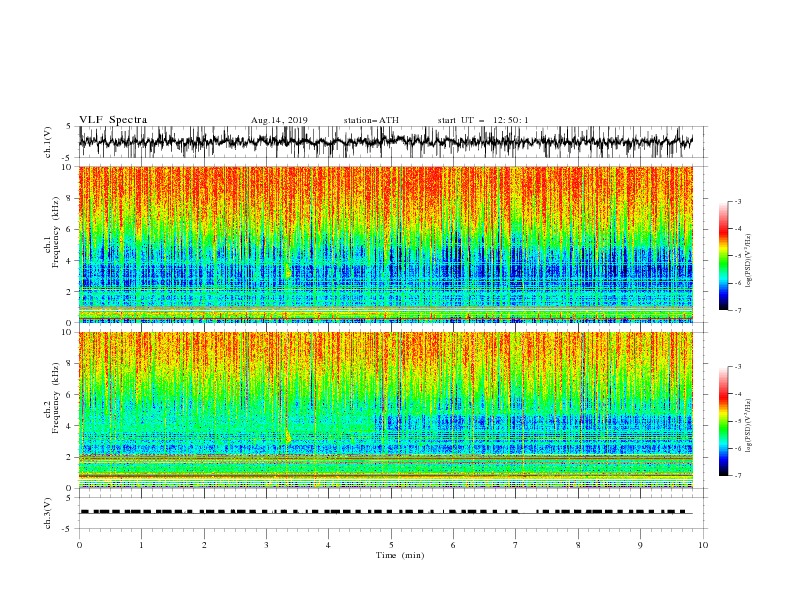This screenshot has height=612, width=792.
Task: Click the ch.3 black pulse-marker trace
Action: click(x=386, y=512)
